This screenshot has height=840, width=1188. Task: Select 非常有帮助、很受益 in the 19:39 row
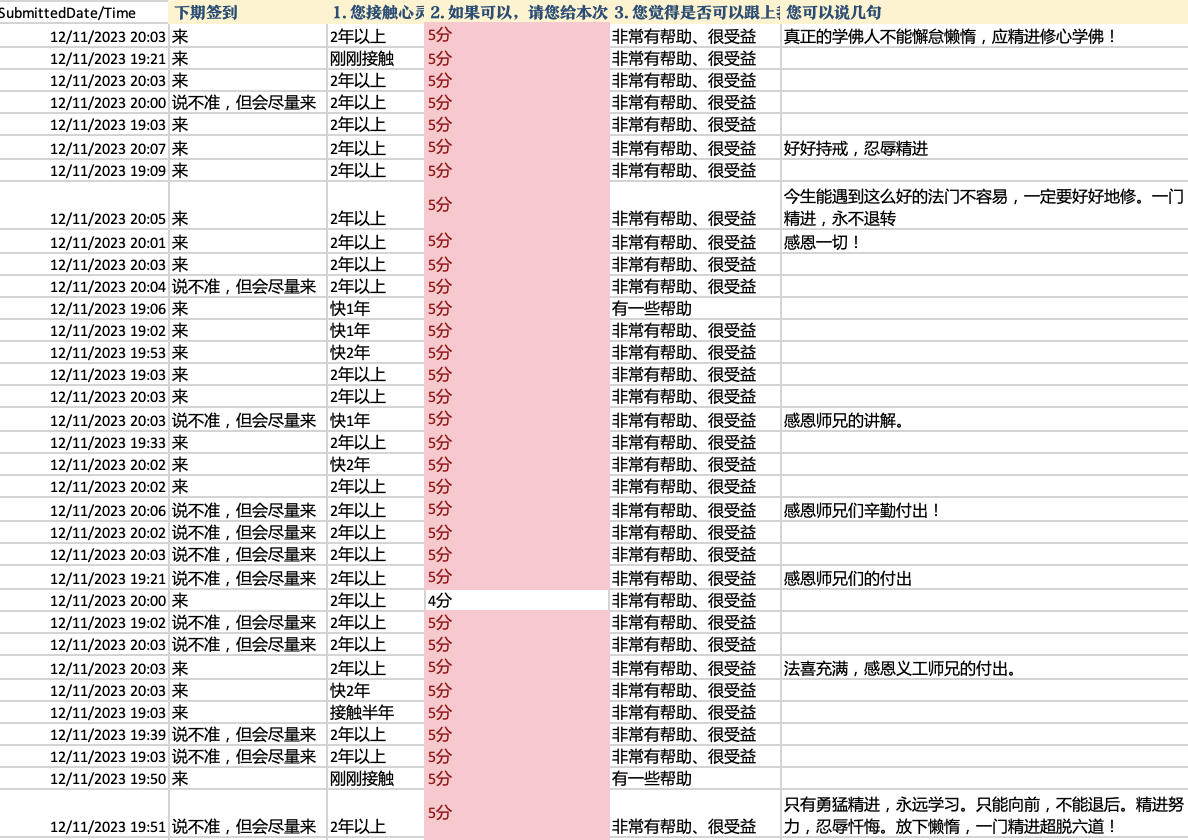pyautogui.click(x=684, y=735)
